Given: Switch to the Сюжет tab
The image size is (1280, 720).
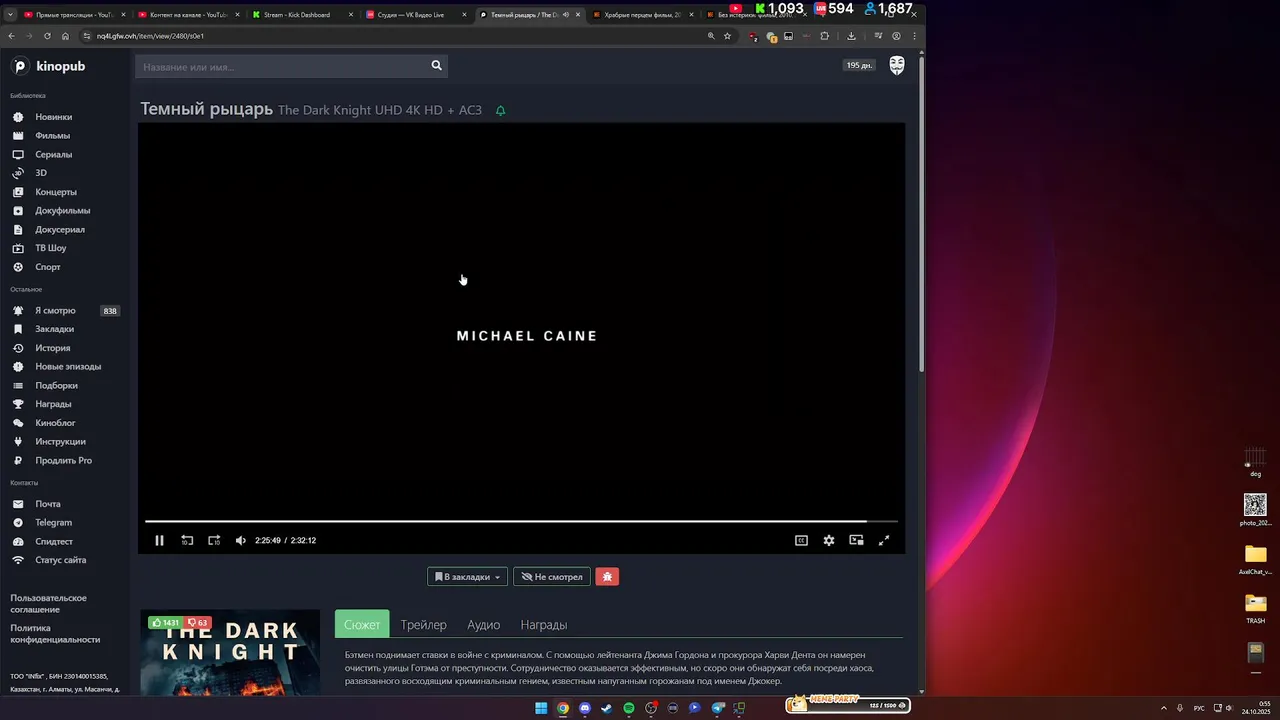Looking at the screenshot, I should tap(362, 625).
